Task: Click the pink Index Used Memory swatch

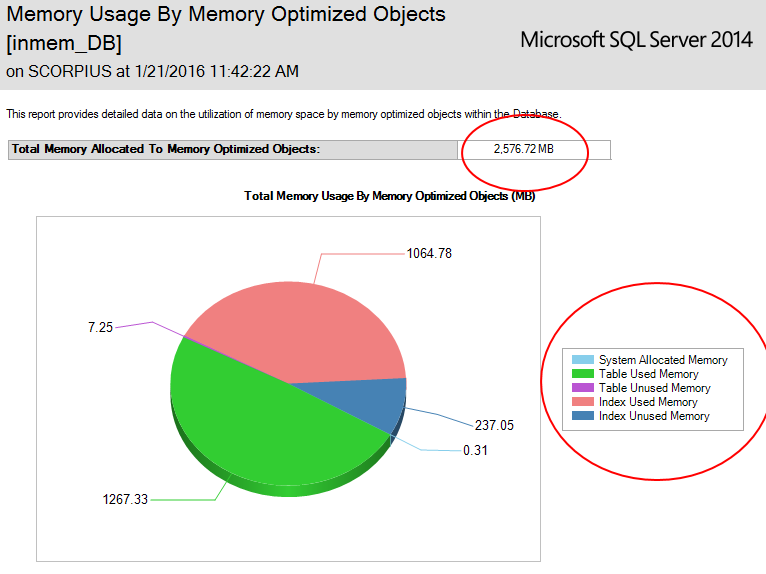Action: (583, 402)
